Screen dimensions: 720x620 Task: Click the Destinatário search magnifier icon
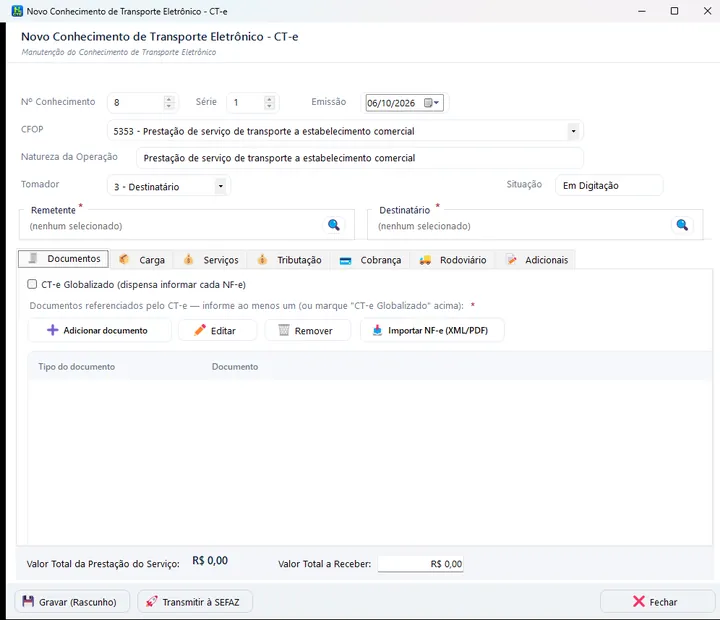click(682, 225)
